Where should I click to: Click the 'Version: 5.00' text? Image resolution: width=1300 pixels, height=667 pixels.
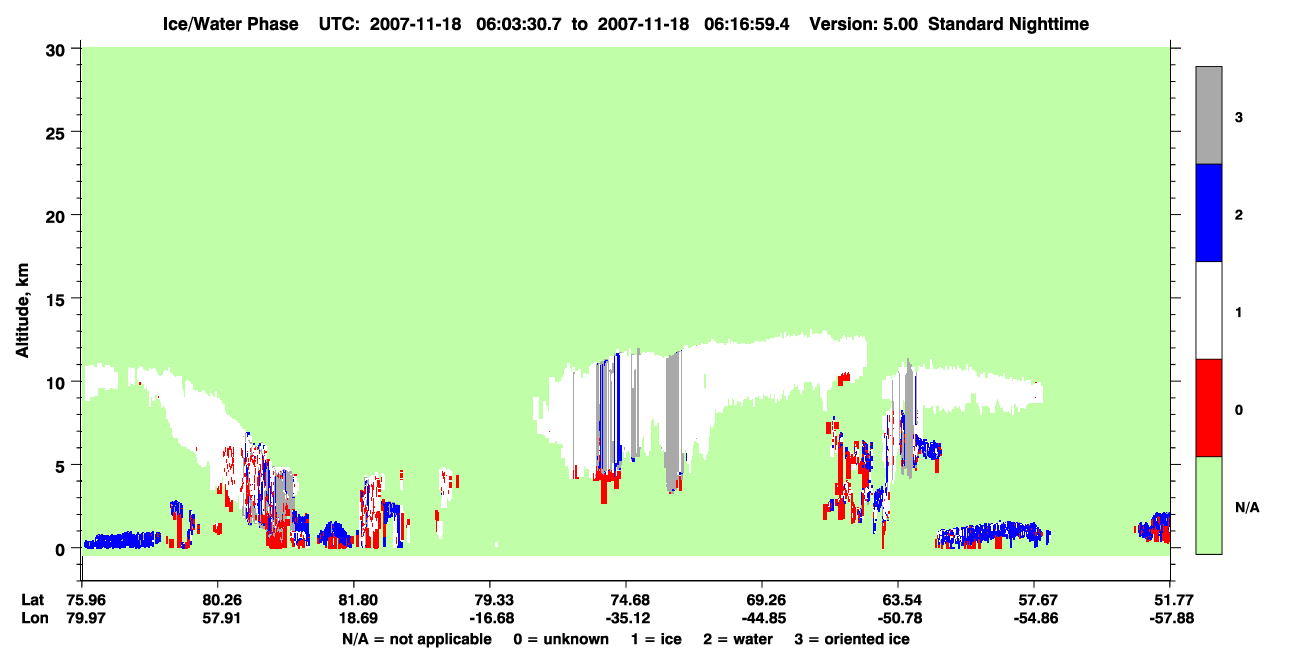click(x=863, y=24)
